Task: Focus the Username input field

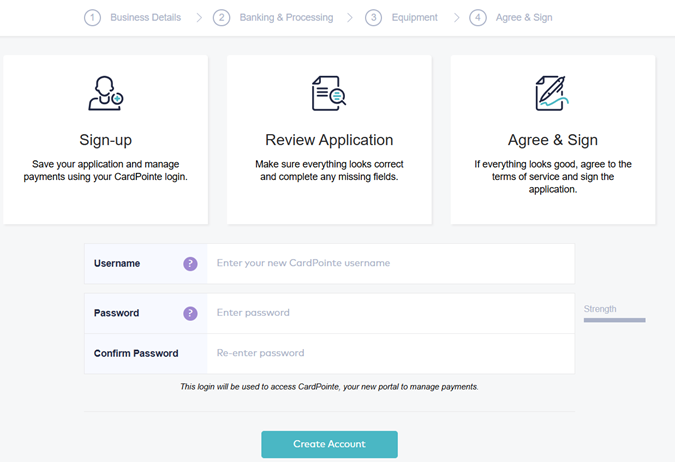Action: coord(390,264)
